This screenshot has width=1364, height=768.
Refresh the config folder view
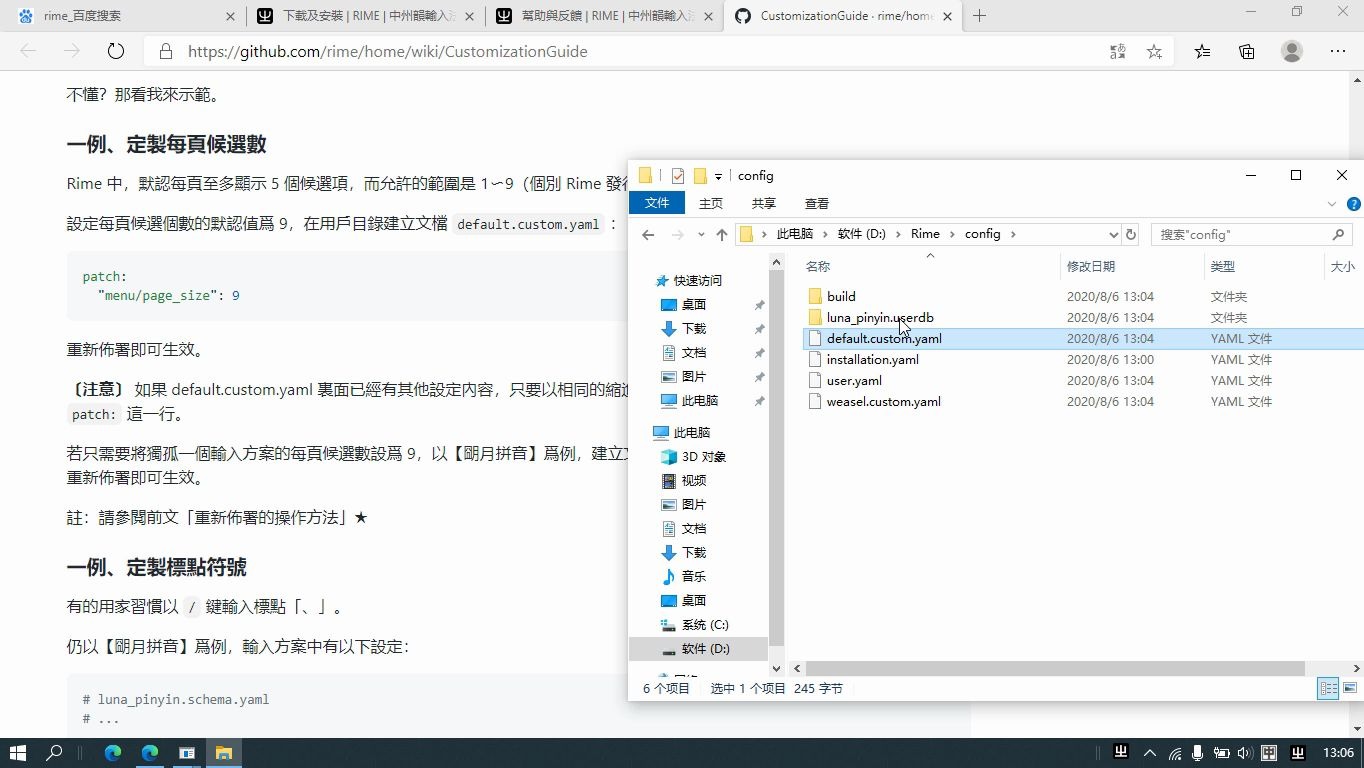[1131, 234]
